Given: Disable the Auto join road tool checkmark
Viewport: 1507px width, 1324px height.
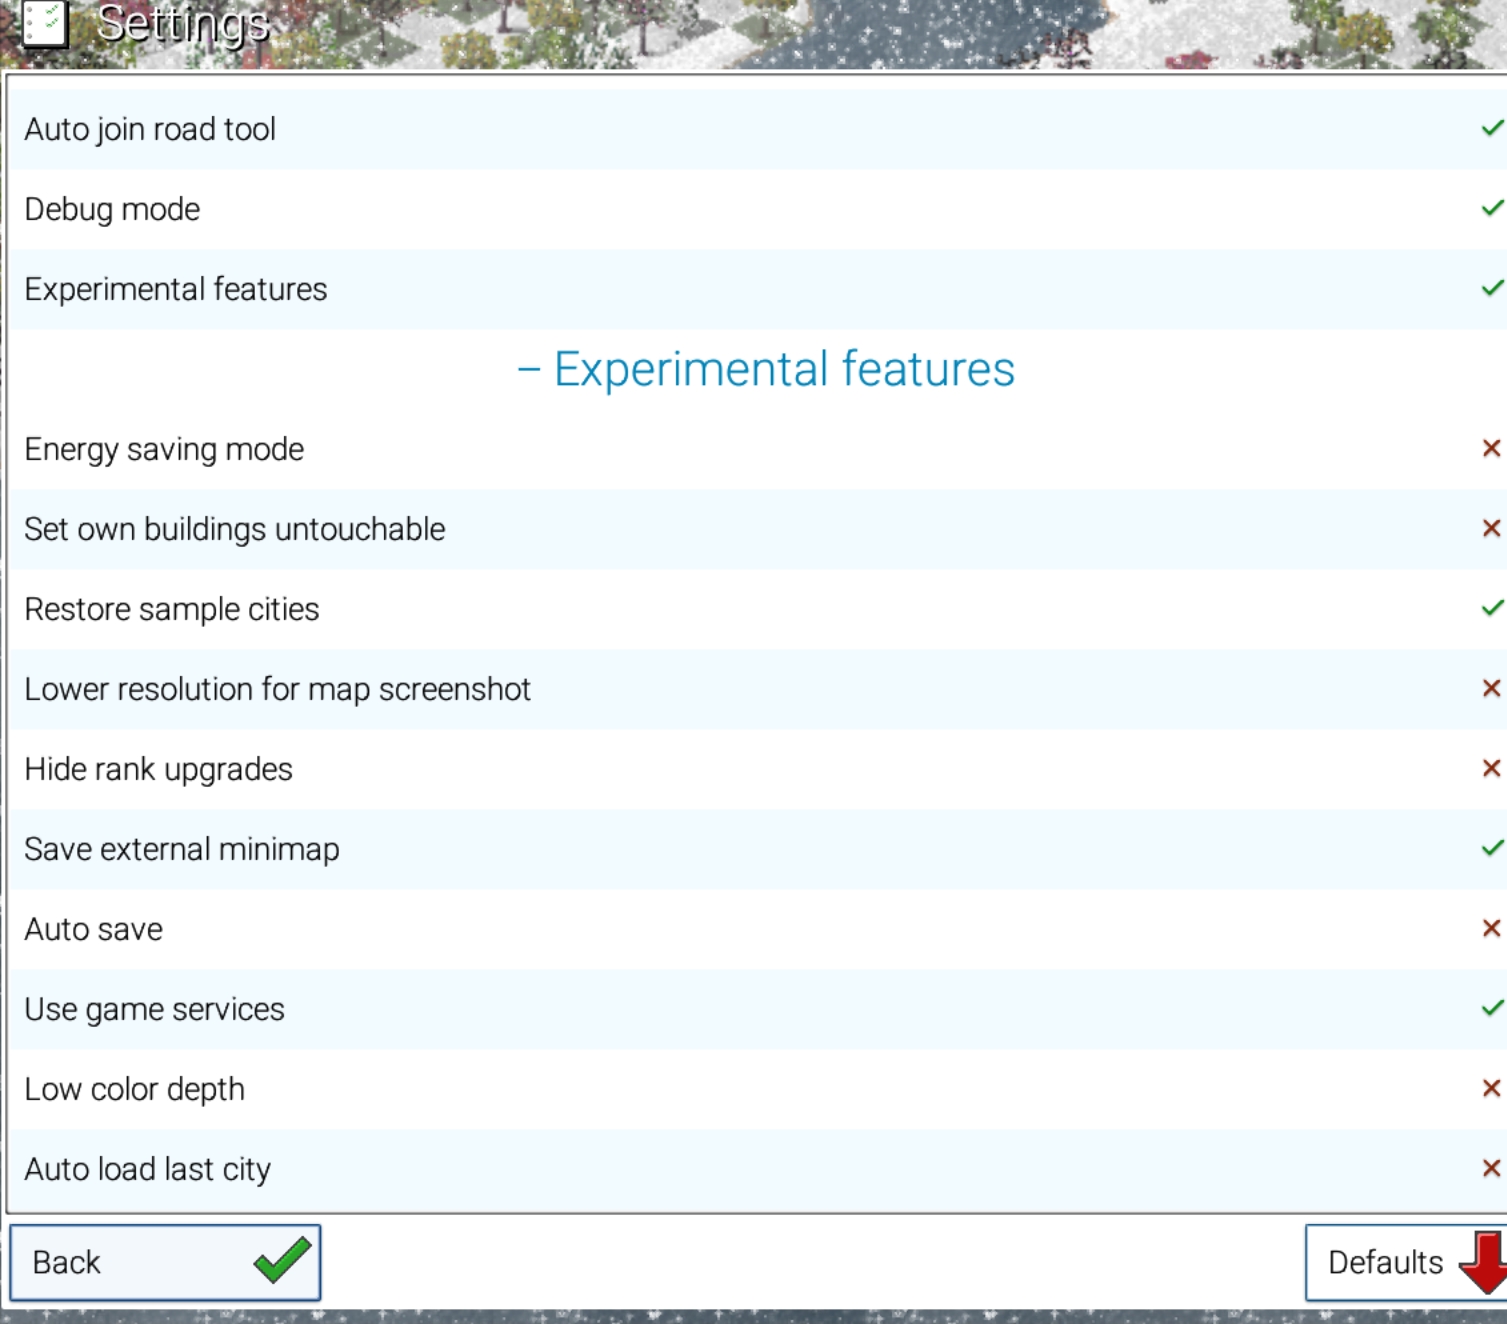Looking at the screenshot, I should click(x=1492, y=128).
